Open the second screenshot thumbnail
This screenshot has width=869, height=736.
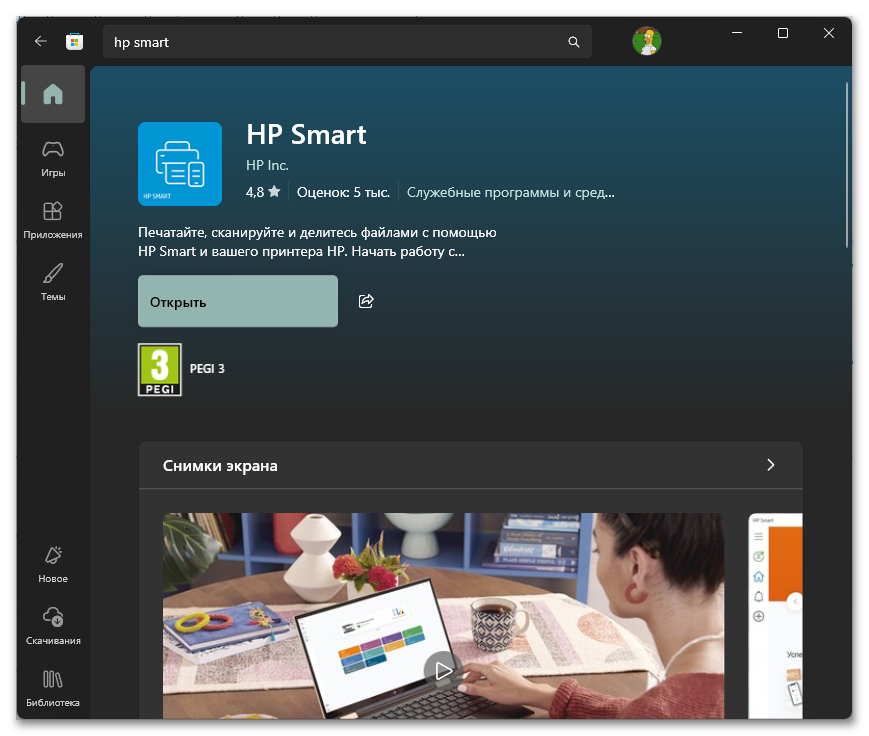point(775,616)
